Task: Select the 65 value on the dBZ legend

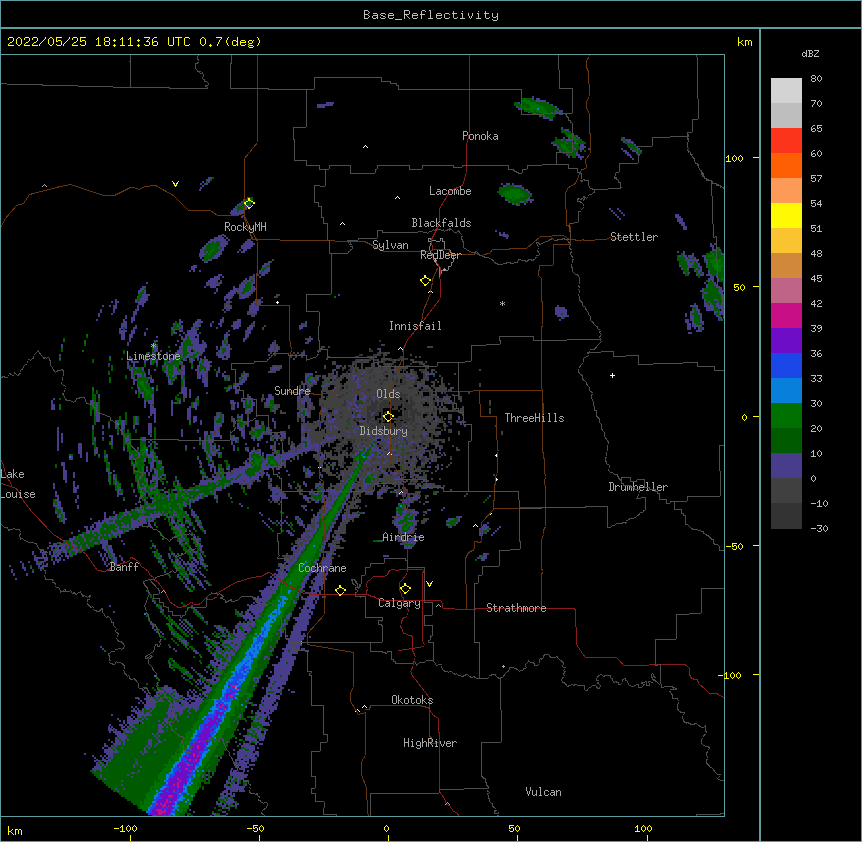Action: click(x=816, y=128)
